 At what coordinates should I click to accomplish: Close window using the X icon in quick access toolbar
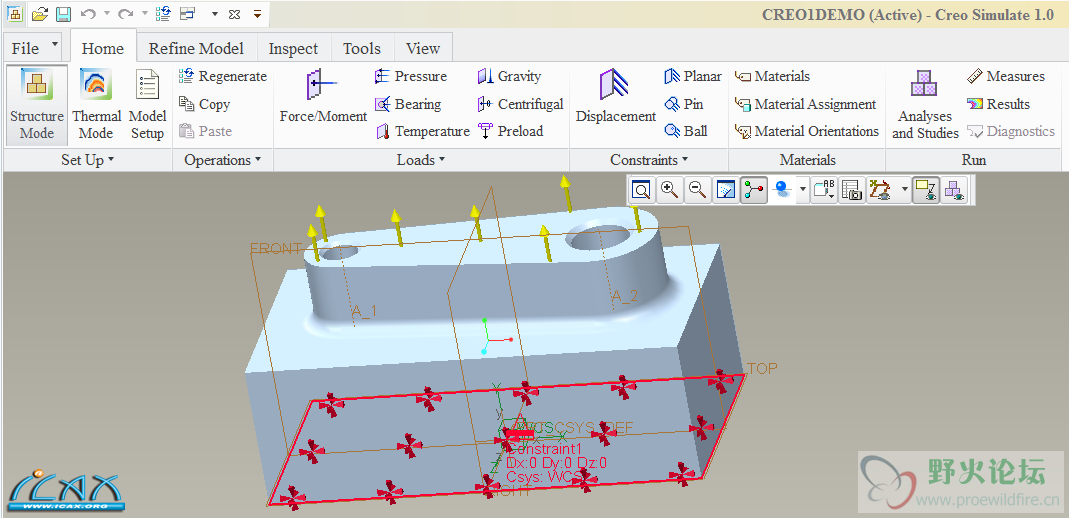coord(234,14)
